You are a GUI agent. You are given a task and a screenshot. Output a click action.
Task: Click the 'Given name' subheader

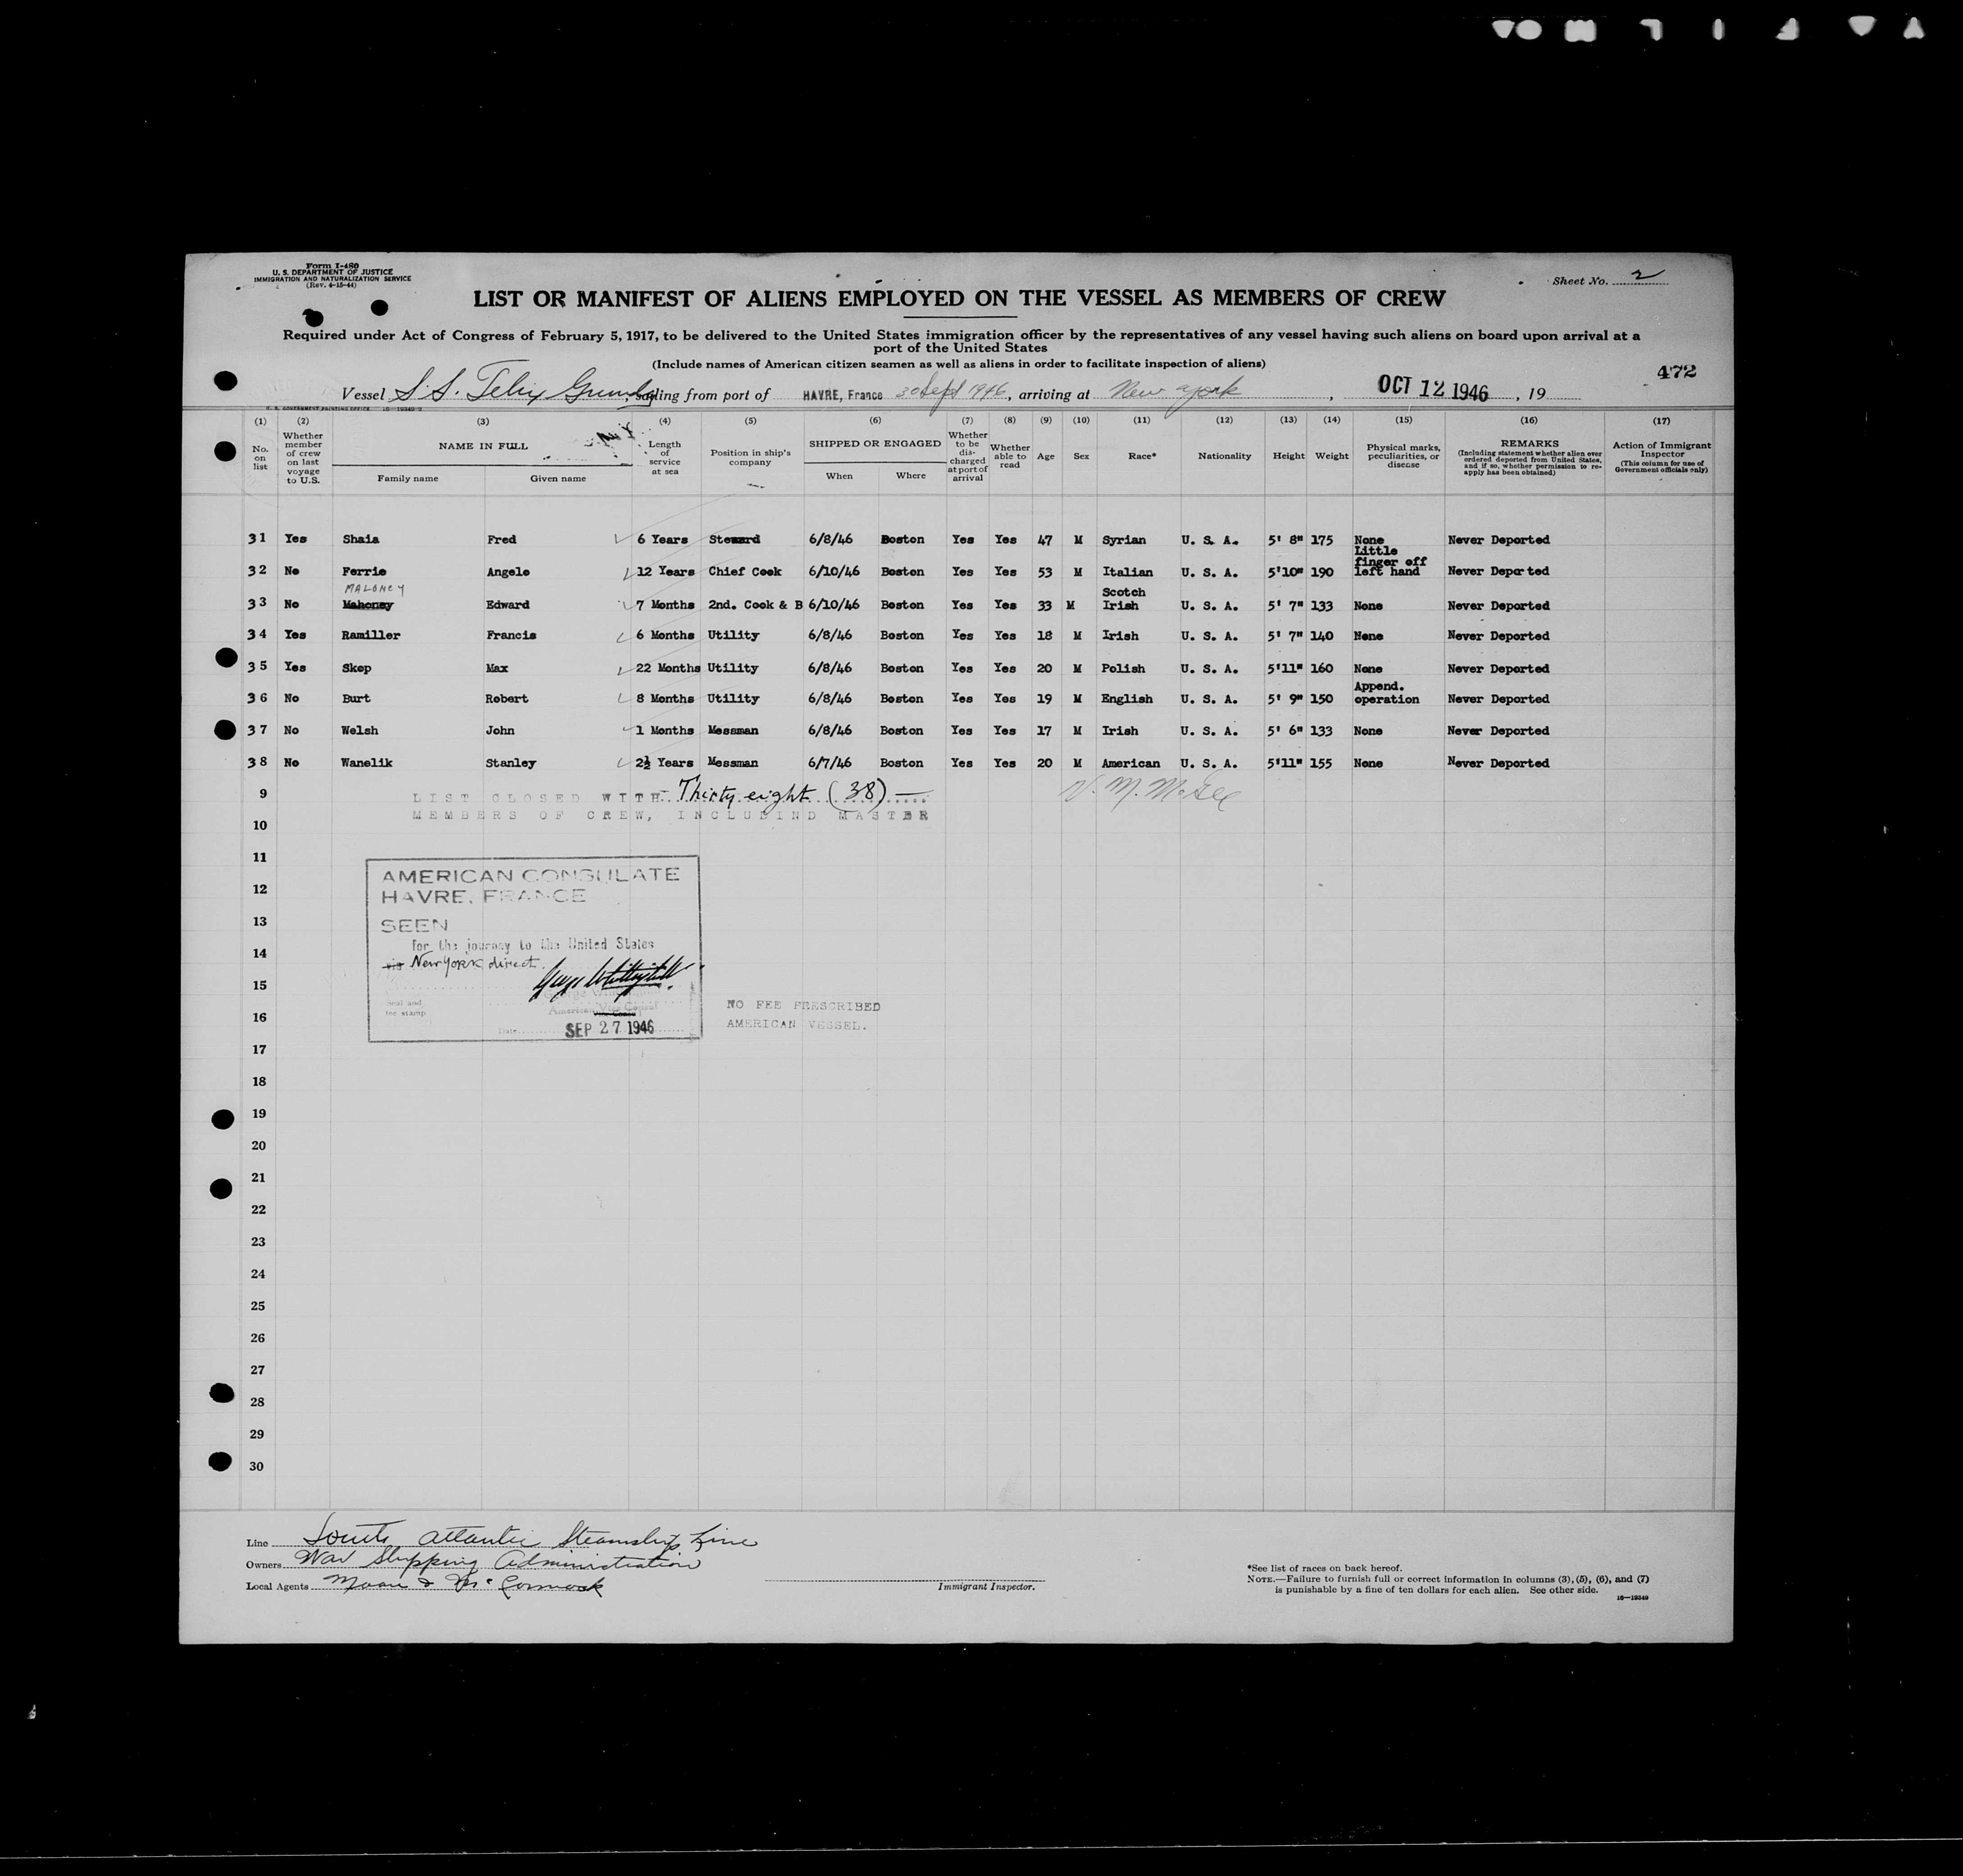pos(558,478)
